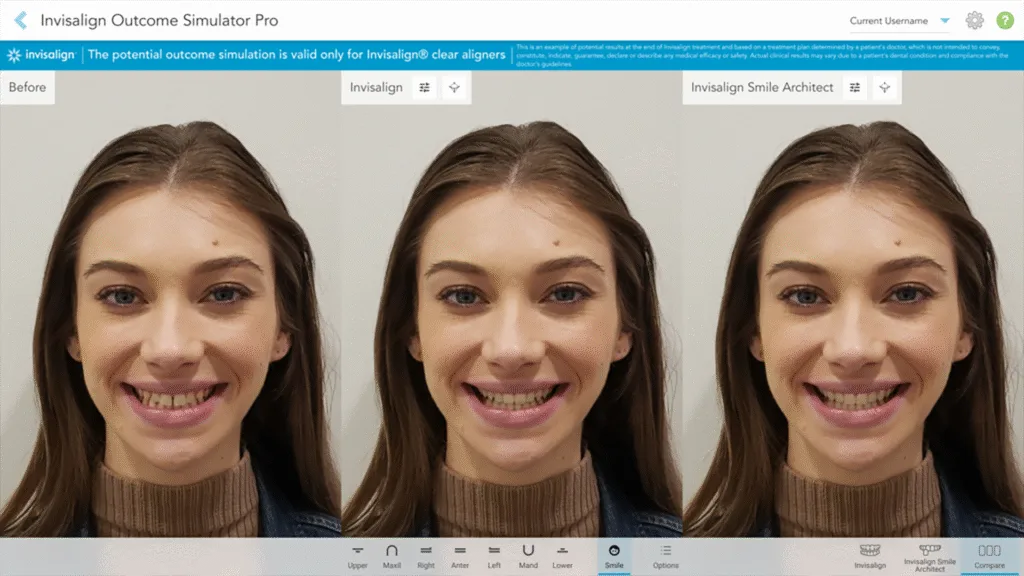The image size is (1024, 576).
Task: Switch to the Right view
Action: [425, 556]
